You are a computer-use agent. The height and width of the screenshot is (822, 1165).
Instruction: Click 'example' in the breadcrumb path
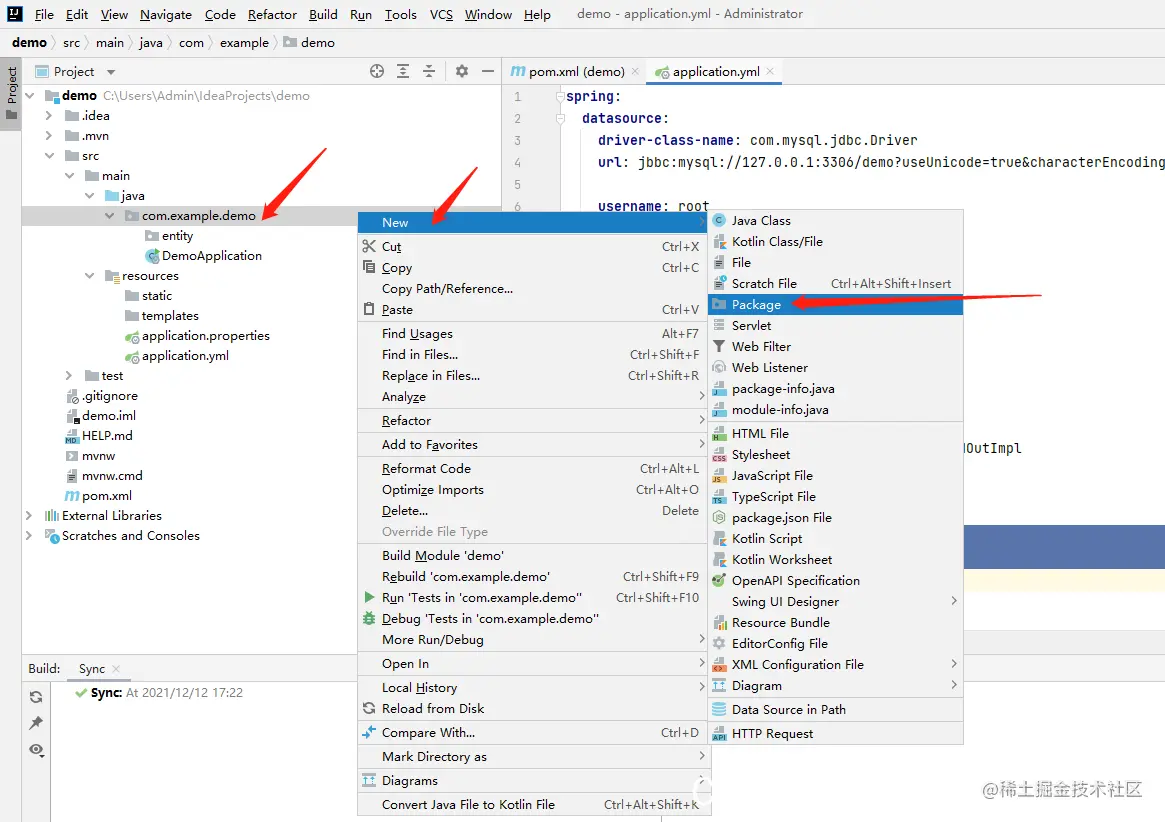coord(244,43)
